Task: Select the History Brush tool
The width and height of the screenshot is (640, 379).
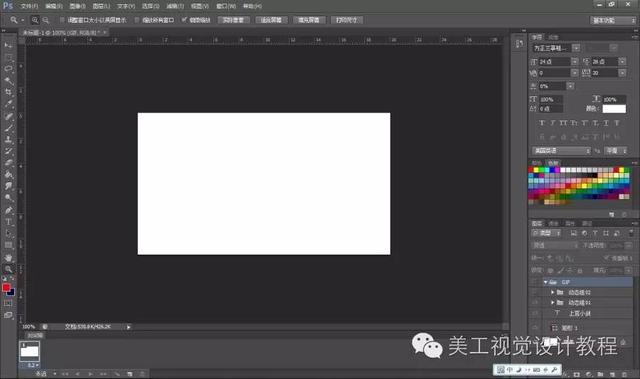Action: coord(8,151)
